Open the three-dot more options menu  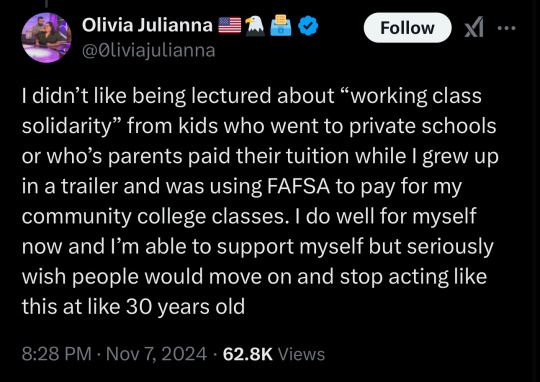(x=507, y=28)
